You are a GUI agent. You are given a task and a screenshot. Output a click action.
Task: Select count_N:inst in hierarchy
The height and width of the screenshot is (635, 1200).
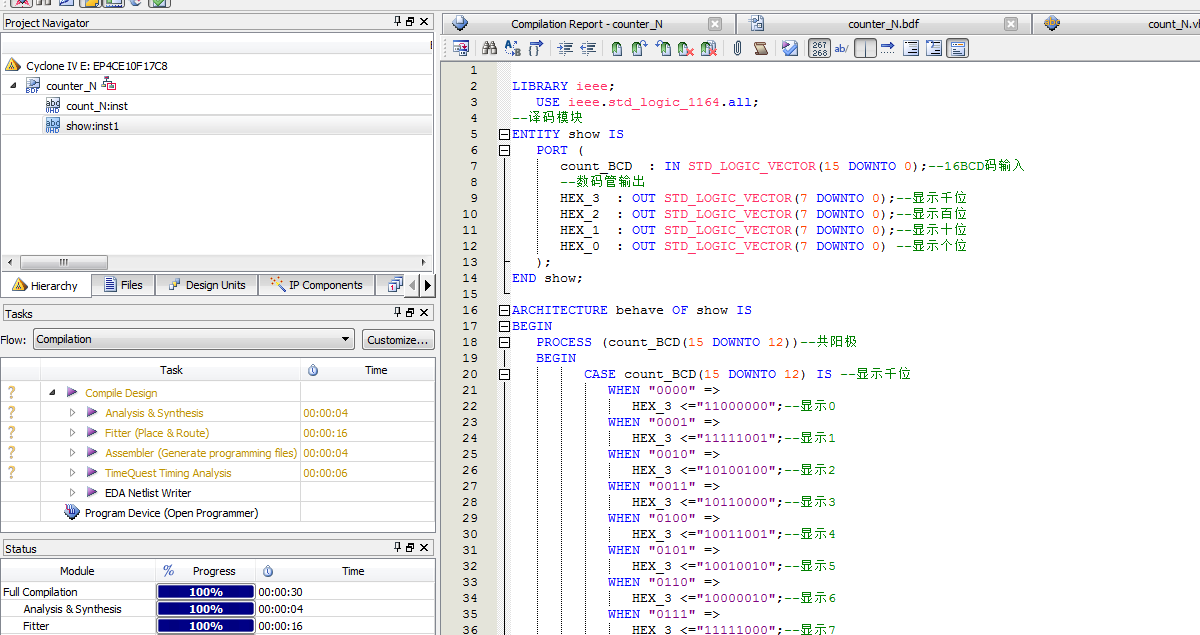97,105
